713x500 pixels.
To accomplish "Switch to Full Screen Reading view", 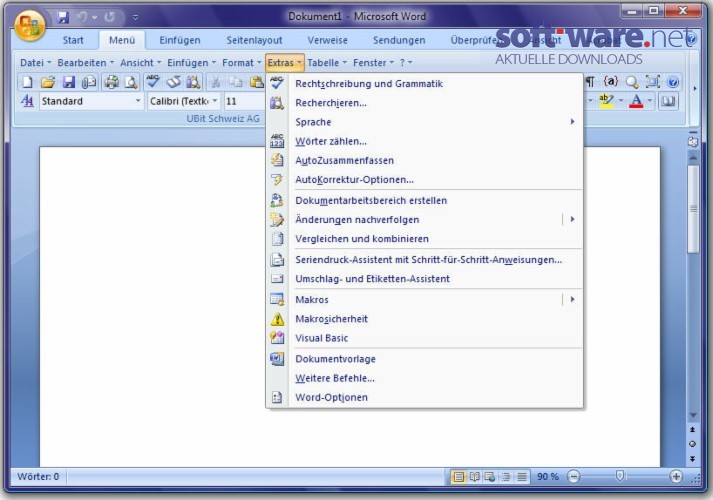I will (x=474, y=476).
